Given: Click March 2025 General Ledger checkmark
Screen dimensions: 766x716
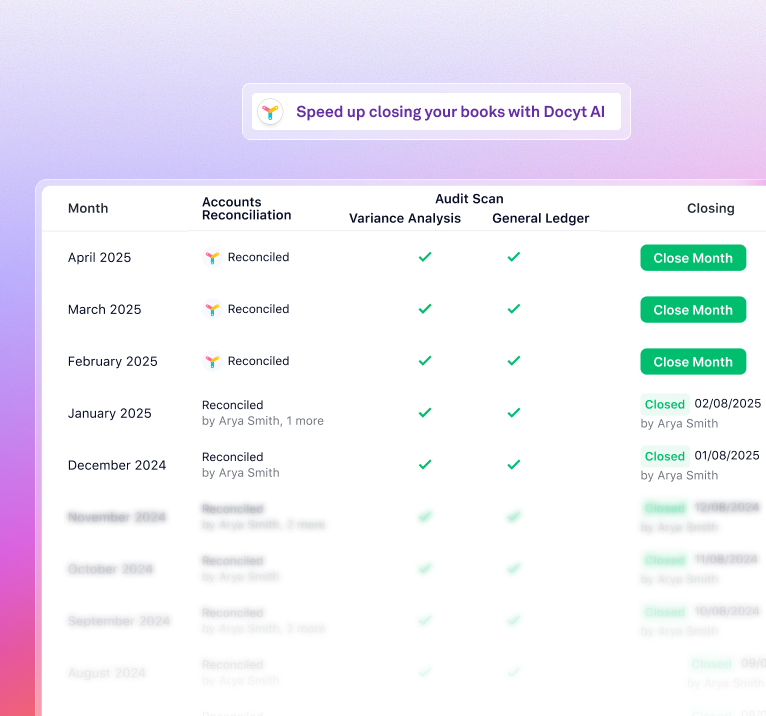Looking at the screenshot, I should click(514, 309).
